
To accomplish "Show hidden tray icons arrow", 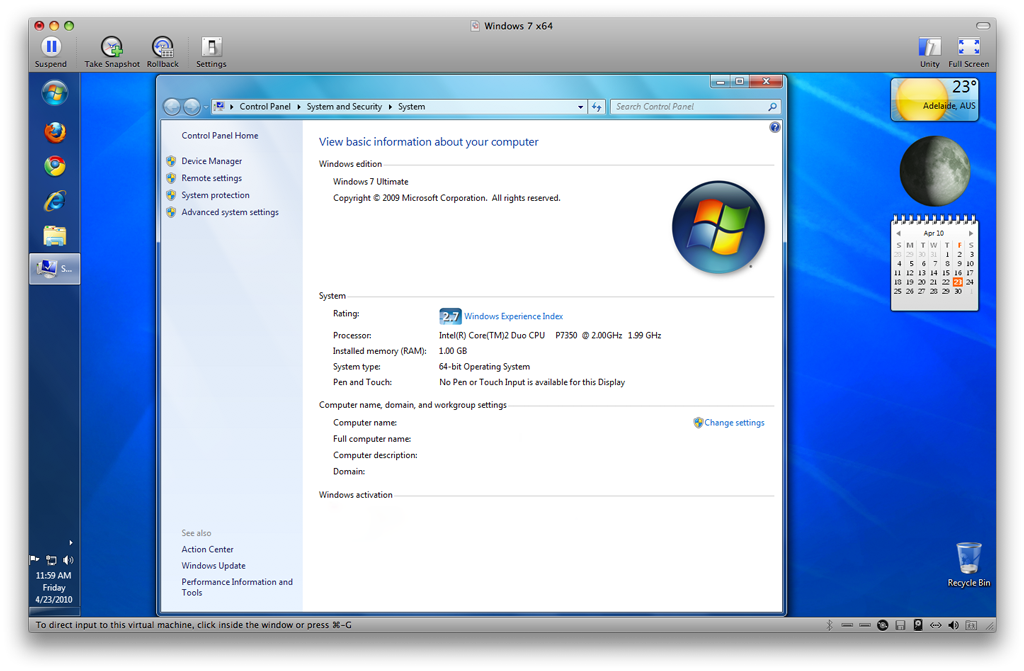I will [71, 542].
